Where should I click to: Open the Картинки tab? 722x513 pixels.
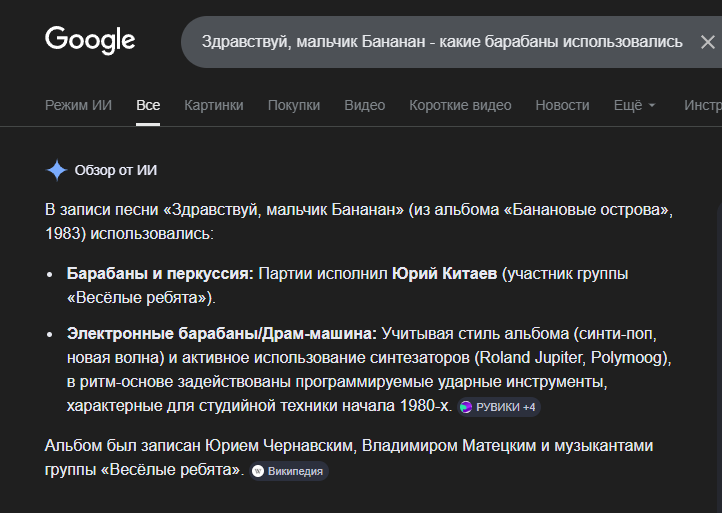coord(213,105)
